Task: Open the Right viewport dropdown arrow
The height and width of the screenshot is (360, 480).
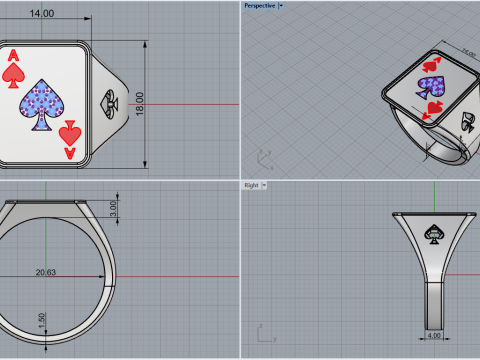Action: [264, 185]
